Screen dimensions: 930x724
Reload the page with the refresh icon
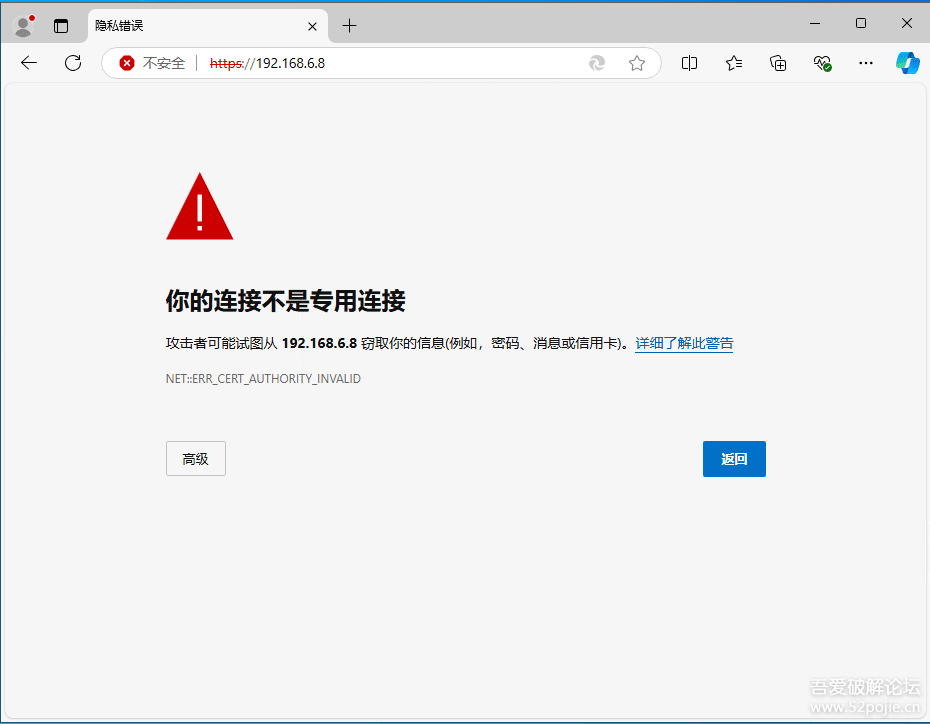click(72, 62)
